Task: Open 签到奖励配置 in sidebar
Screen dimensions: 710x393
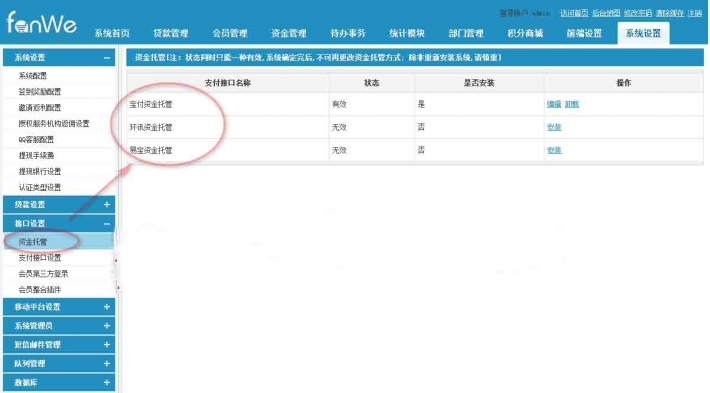Action: coord(39,91)
